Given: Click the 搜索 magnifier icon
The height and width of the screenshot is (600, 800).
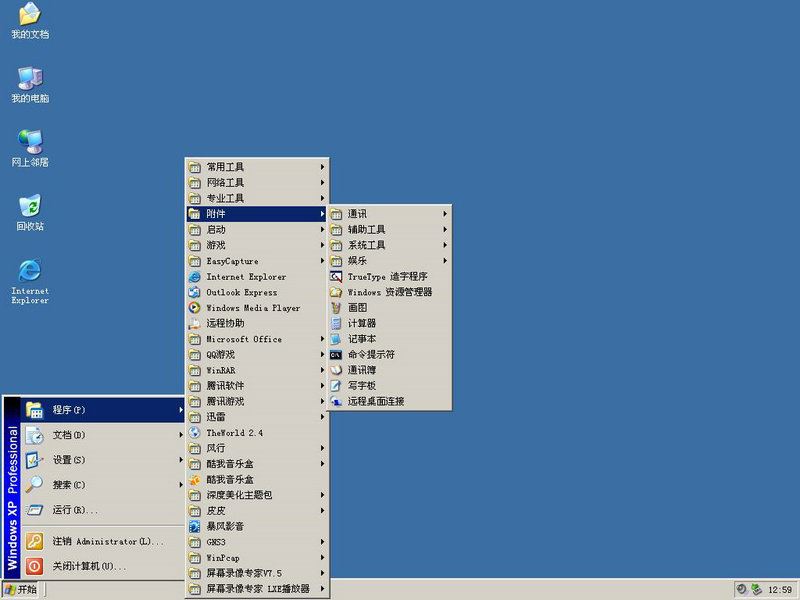Looking at the screenshot, I should click(x=34, y=484).
